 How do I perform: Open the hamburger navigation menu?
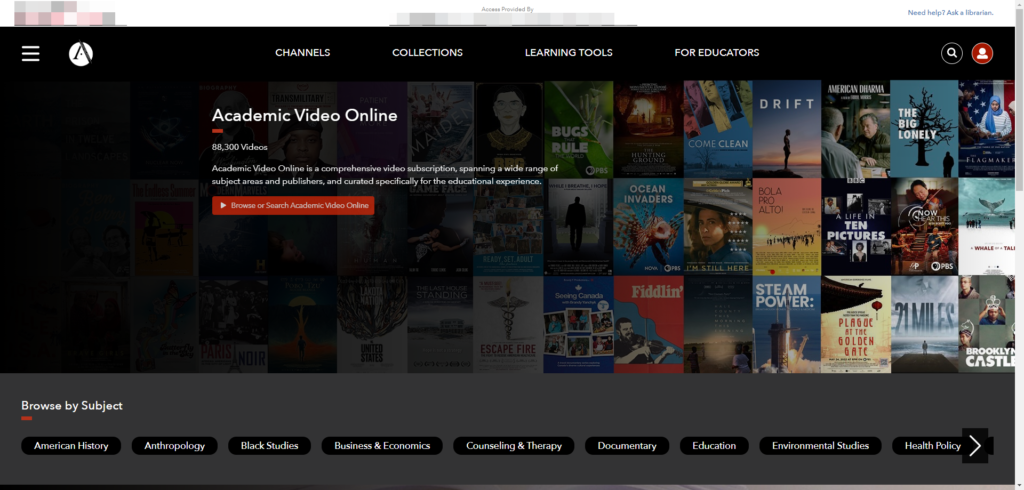[31, 53]
